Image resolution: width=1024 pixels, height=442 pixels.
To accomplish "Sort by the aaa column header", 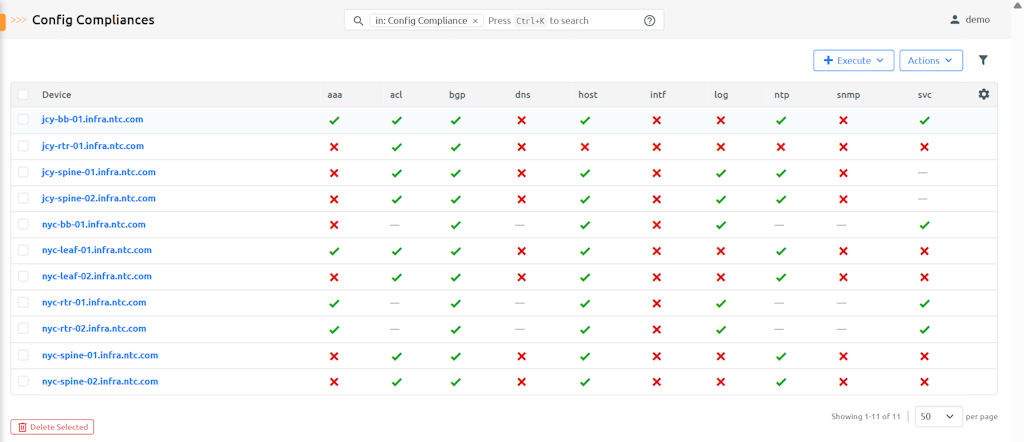I will coord(334,95).
